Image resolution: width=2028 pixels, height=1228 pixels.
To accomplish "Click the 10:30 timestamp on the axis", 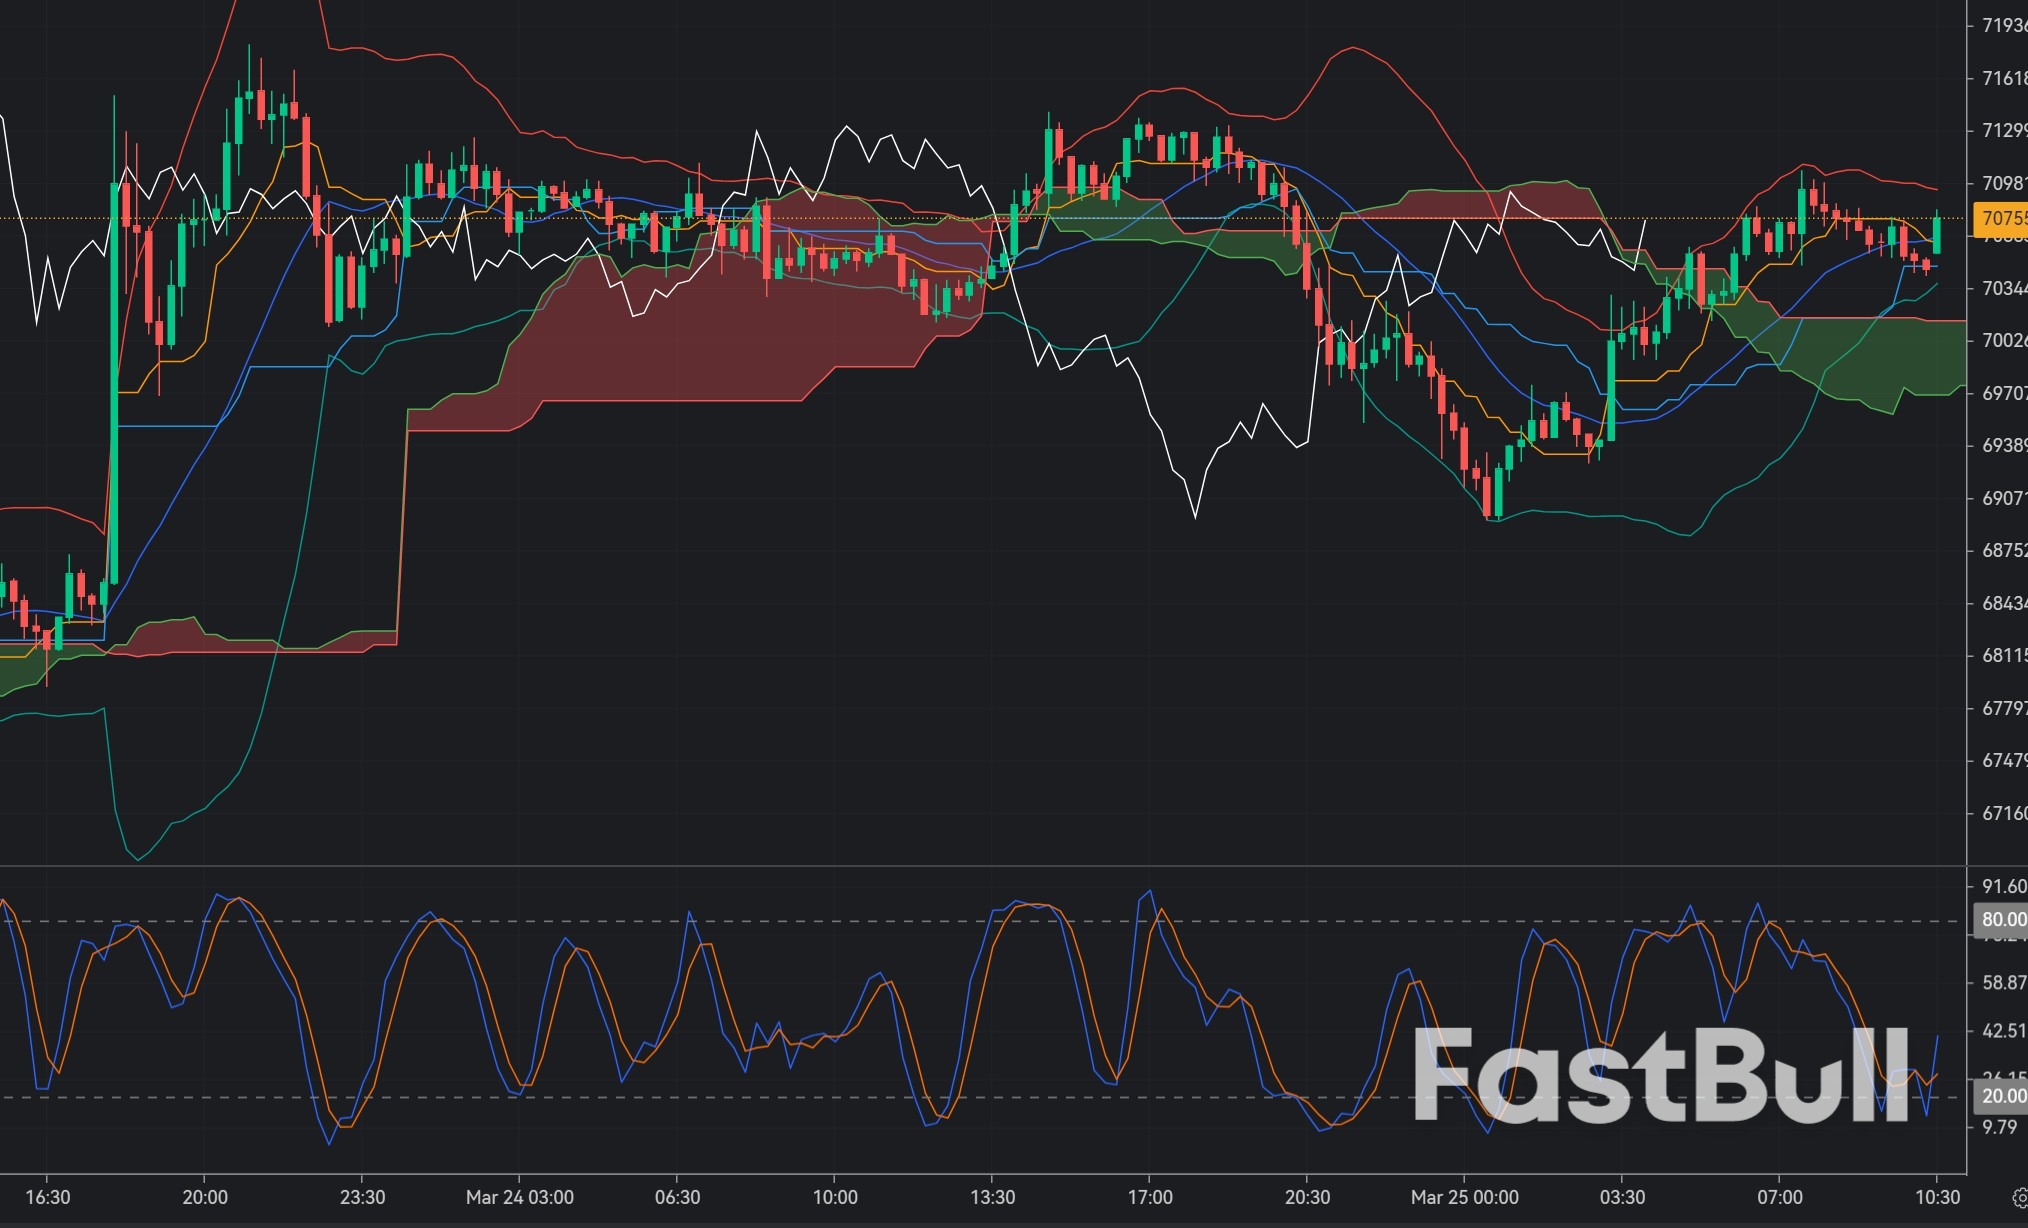I will (1938, 1196).
